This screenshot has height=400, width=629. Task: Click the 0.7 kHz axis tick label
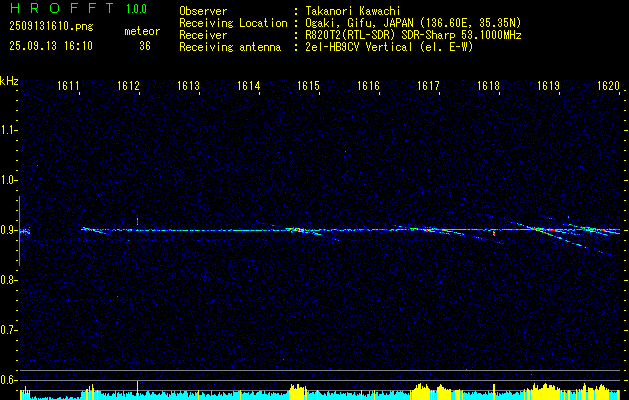tap(8, 330)
